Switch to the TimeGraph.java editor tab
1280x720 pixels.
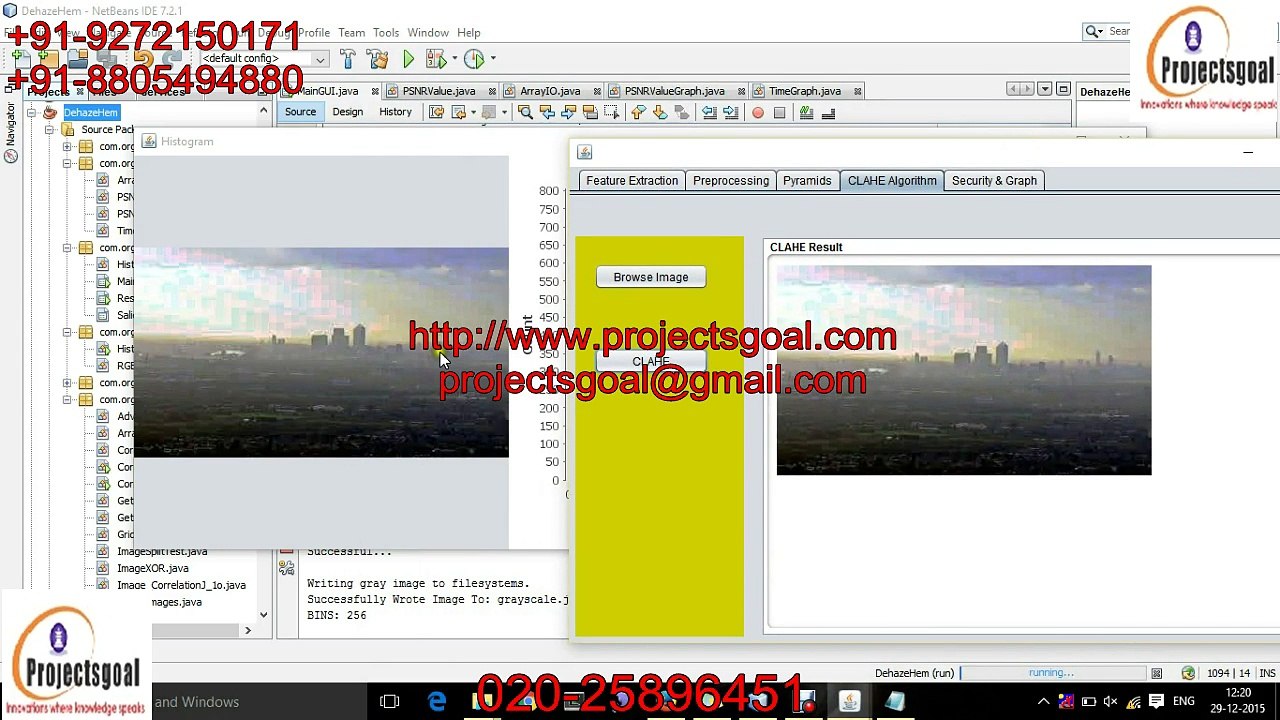coord(805,91)
